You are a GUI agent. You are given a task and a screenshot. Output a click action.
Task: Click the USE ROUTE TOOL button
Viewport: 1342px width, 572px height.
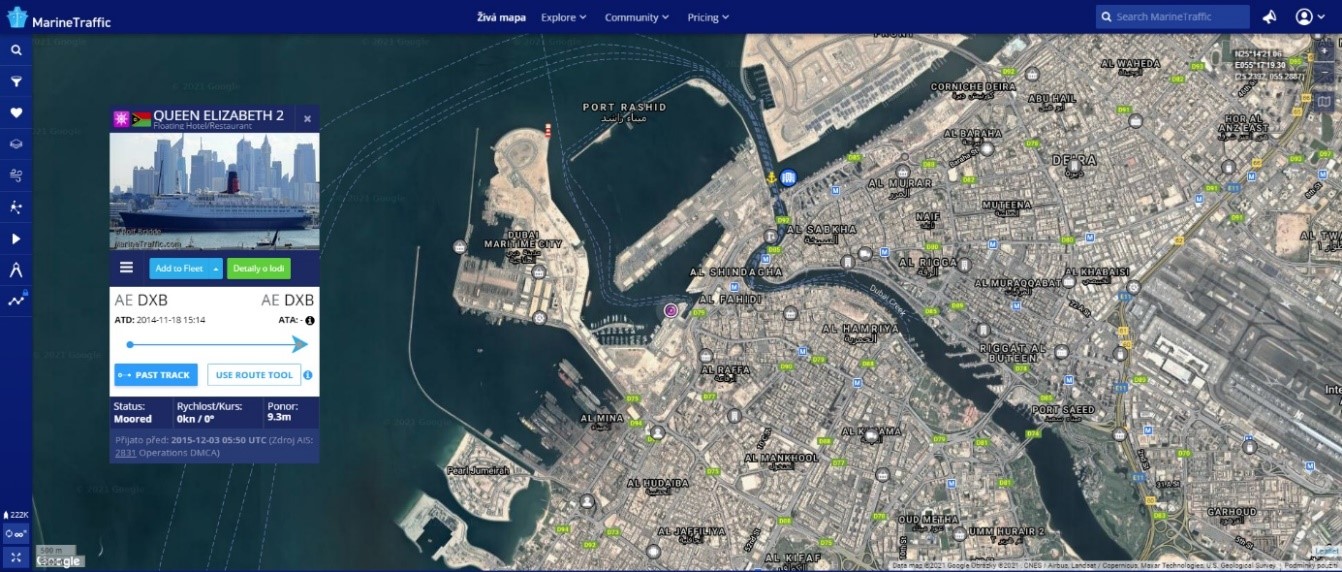pos(254,375)
